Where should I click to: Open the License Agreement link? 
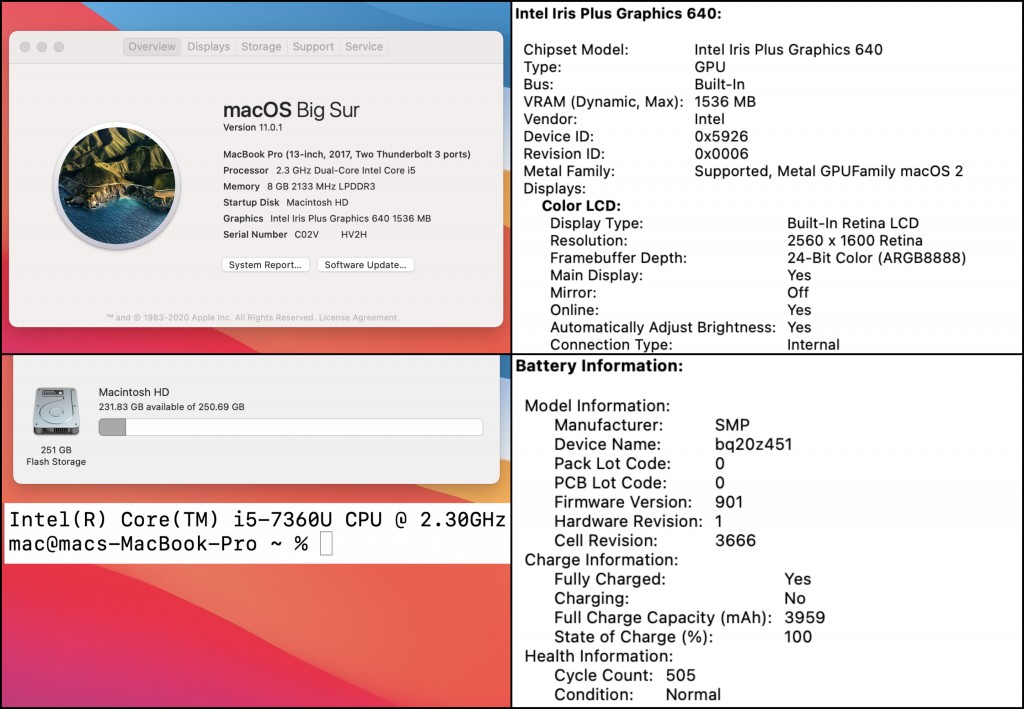(357, 317)
